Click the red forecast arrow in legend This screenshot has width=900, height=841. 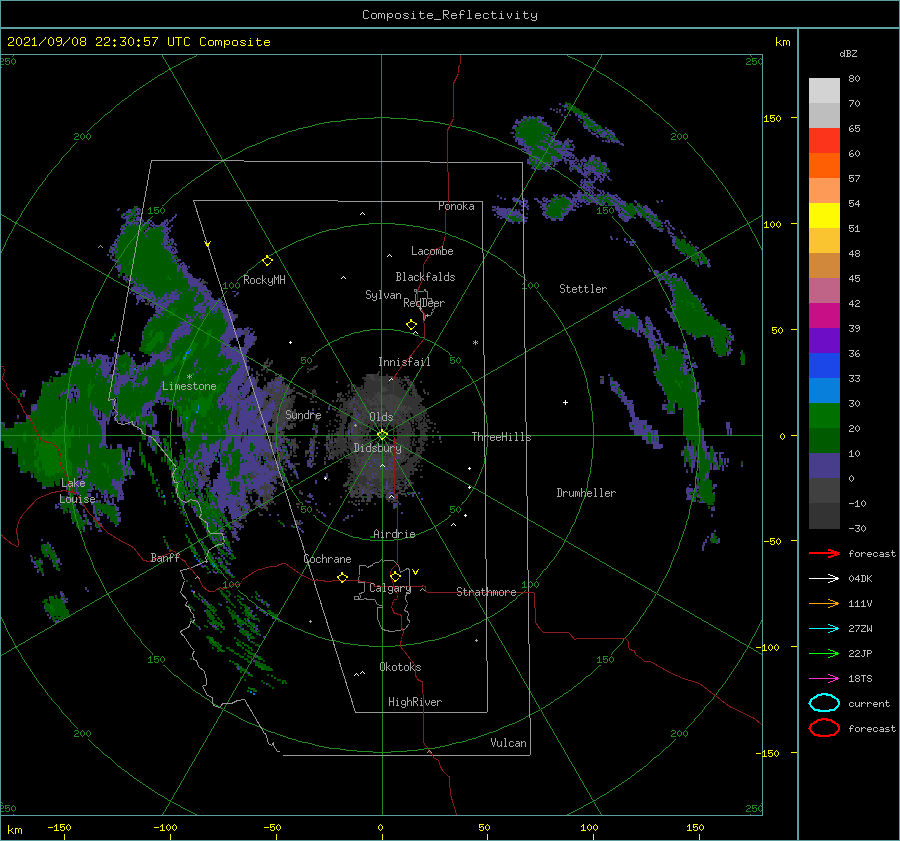(x=824, y=553)
